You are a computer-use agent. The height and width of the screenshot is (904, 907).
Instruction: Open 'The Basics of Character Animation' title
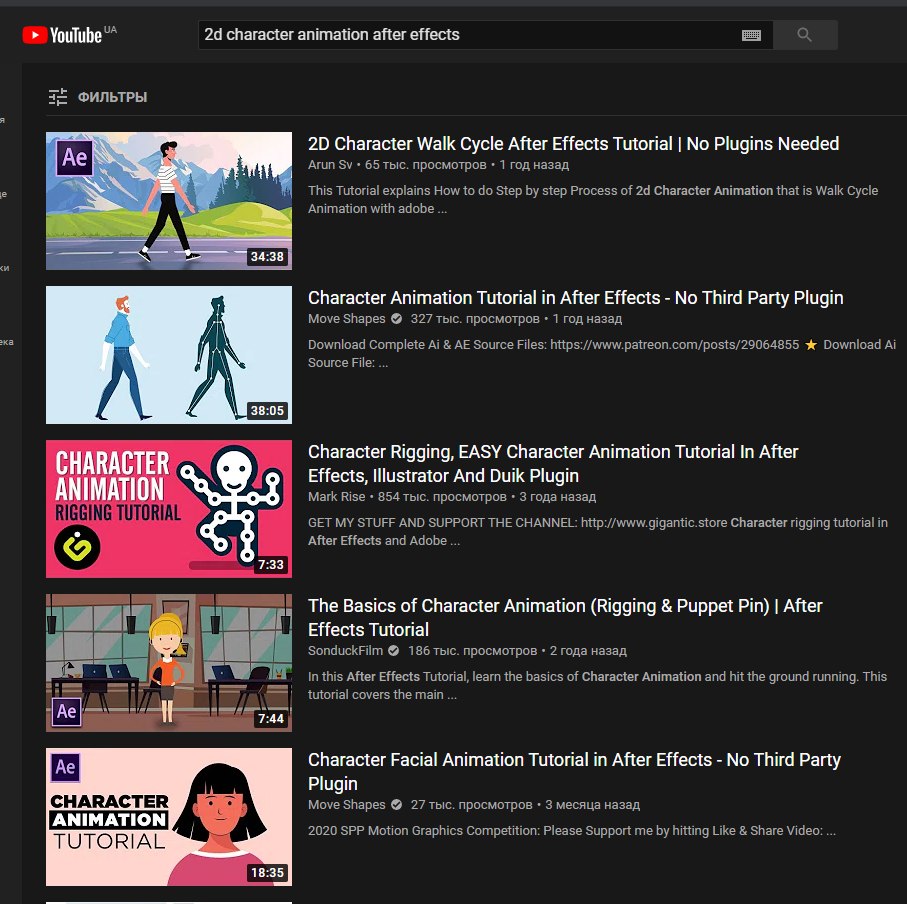point(565,617)
